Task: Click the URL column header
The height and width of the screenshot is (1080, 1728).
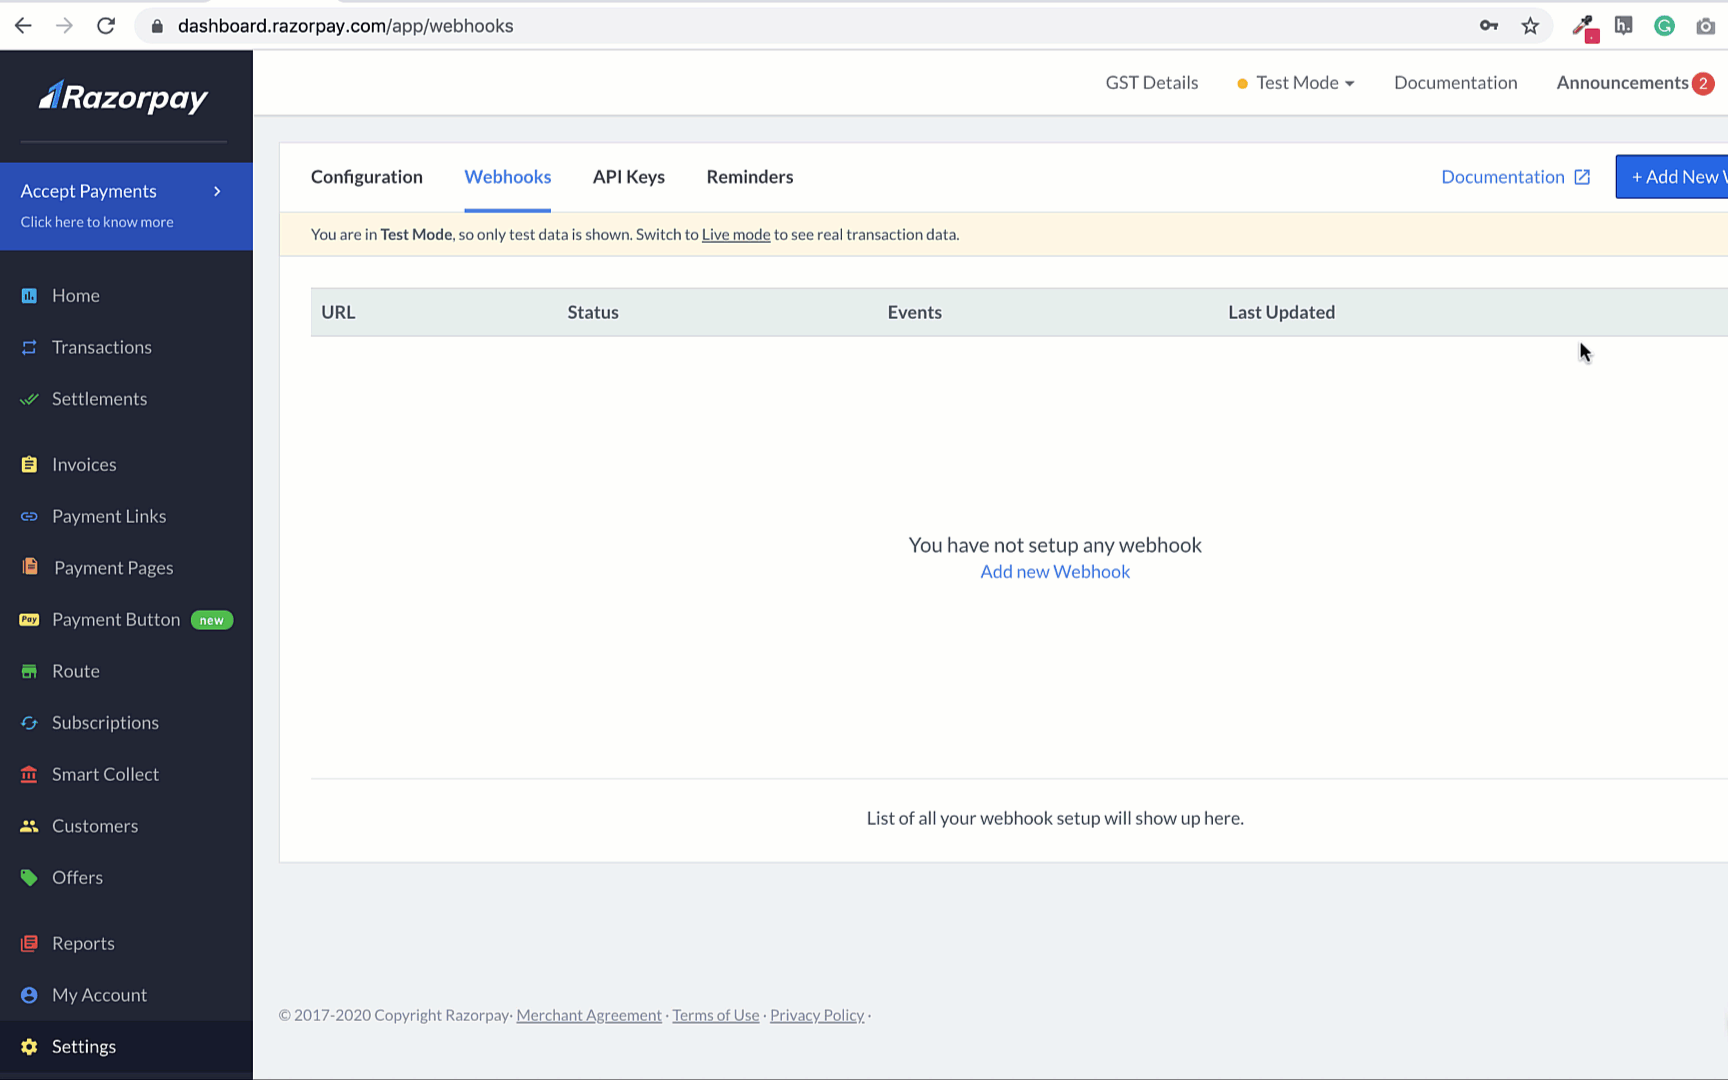Action: [338, 312]
